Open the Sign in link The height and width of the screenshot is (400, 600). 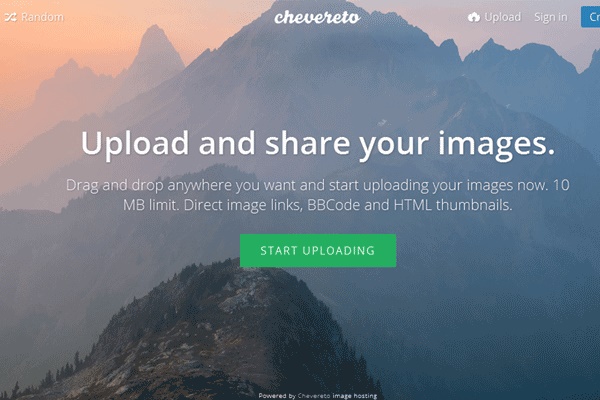point(551,17)
